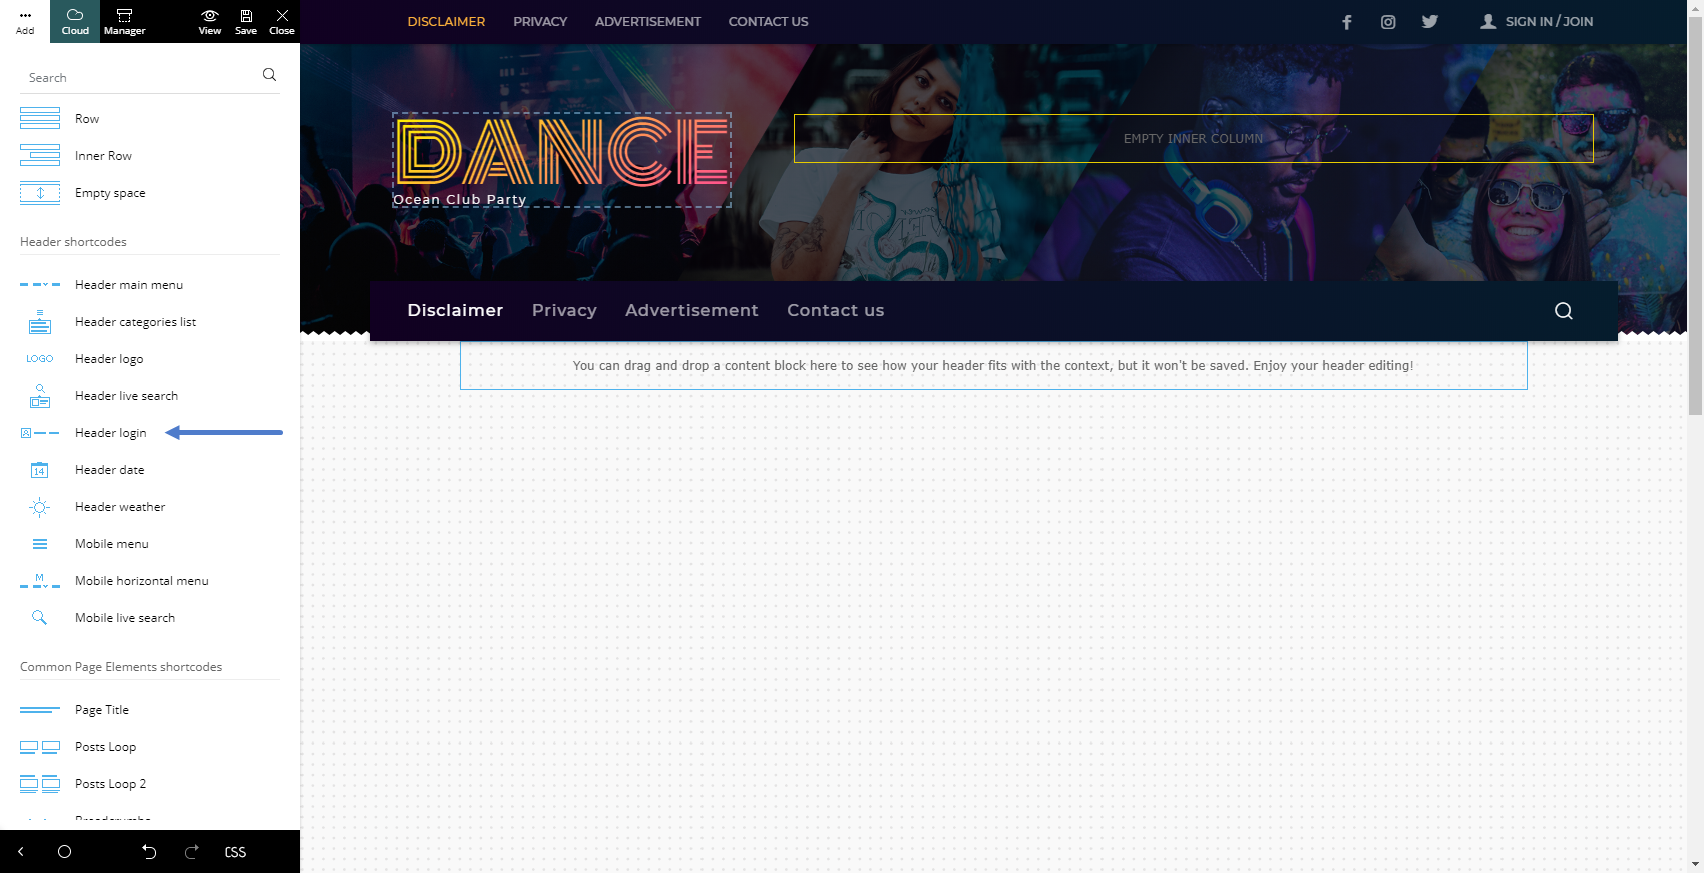Image resolution: width=1704 pixels, height=873 pixels.
Task: Click SIGN IN / JOIN link
Action: [1537, 21]
